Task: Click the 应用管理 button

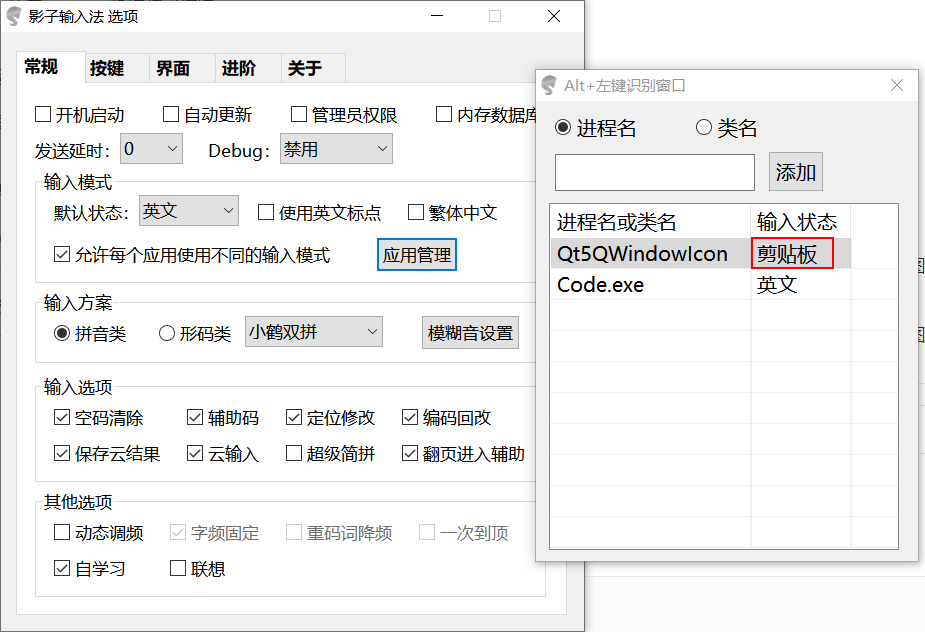Action: 417,255
